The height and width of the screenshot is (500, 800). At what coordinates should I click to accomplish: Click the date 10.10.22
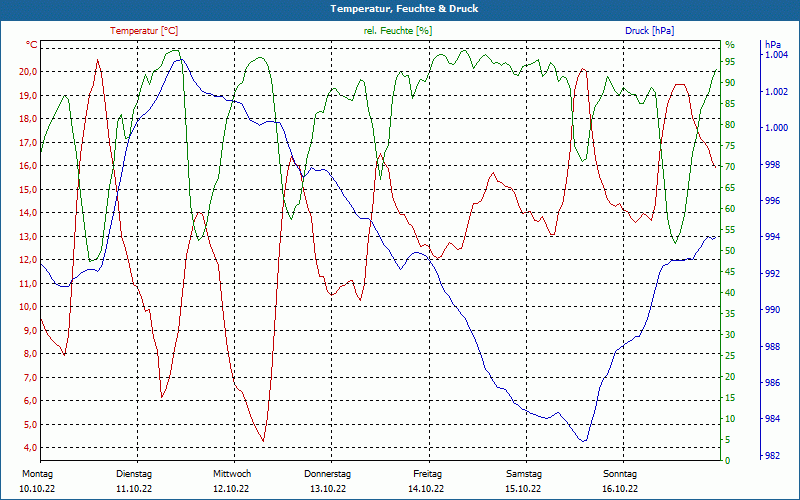tap(37, 489)
